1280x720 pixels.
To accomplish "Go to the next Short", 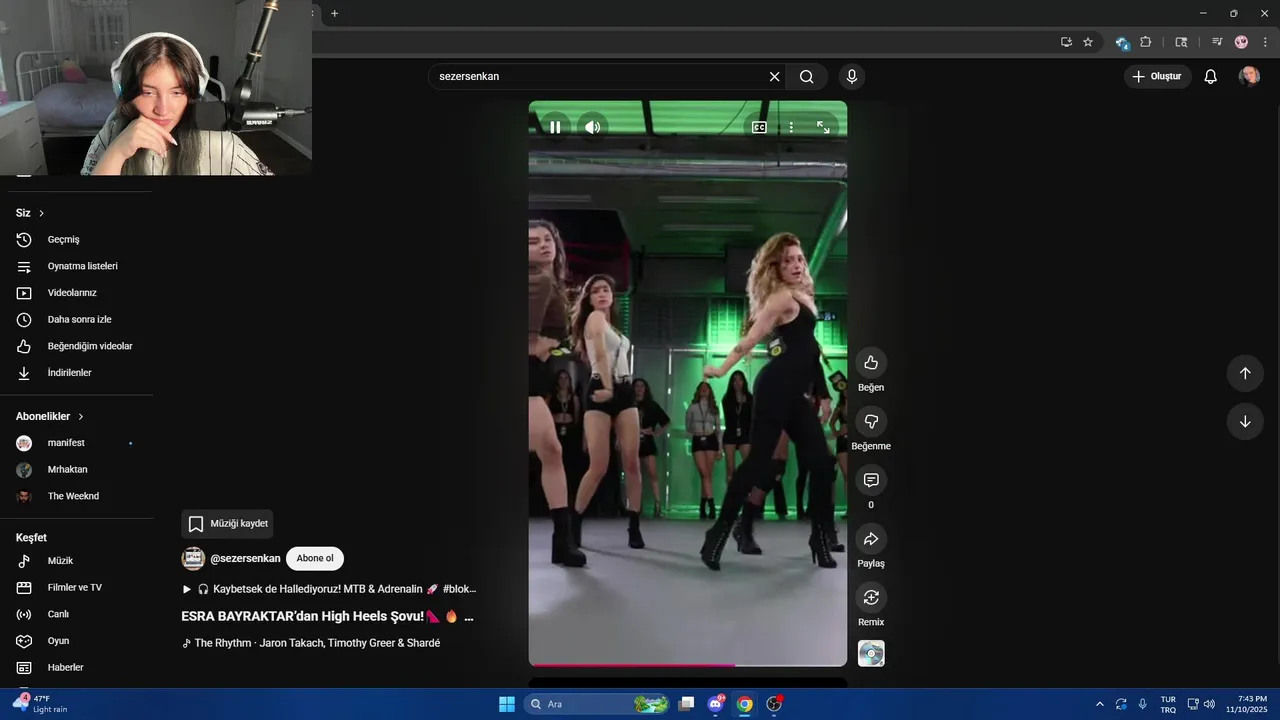I will coord(1245,421).
